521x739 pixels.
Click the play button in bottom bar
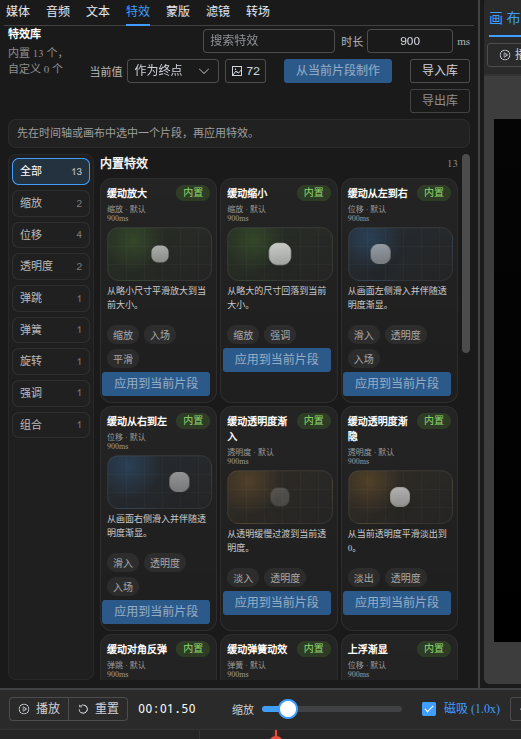(x=39, y=708)
